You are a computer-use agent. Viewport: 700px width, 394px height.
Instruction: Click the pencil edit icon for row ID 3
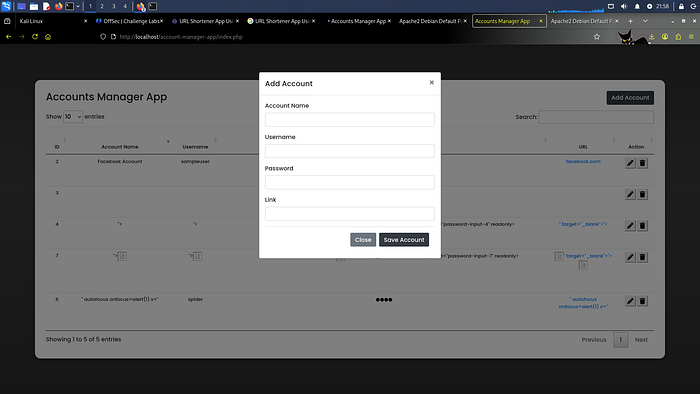(x=630, y=195)
